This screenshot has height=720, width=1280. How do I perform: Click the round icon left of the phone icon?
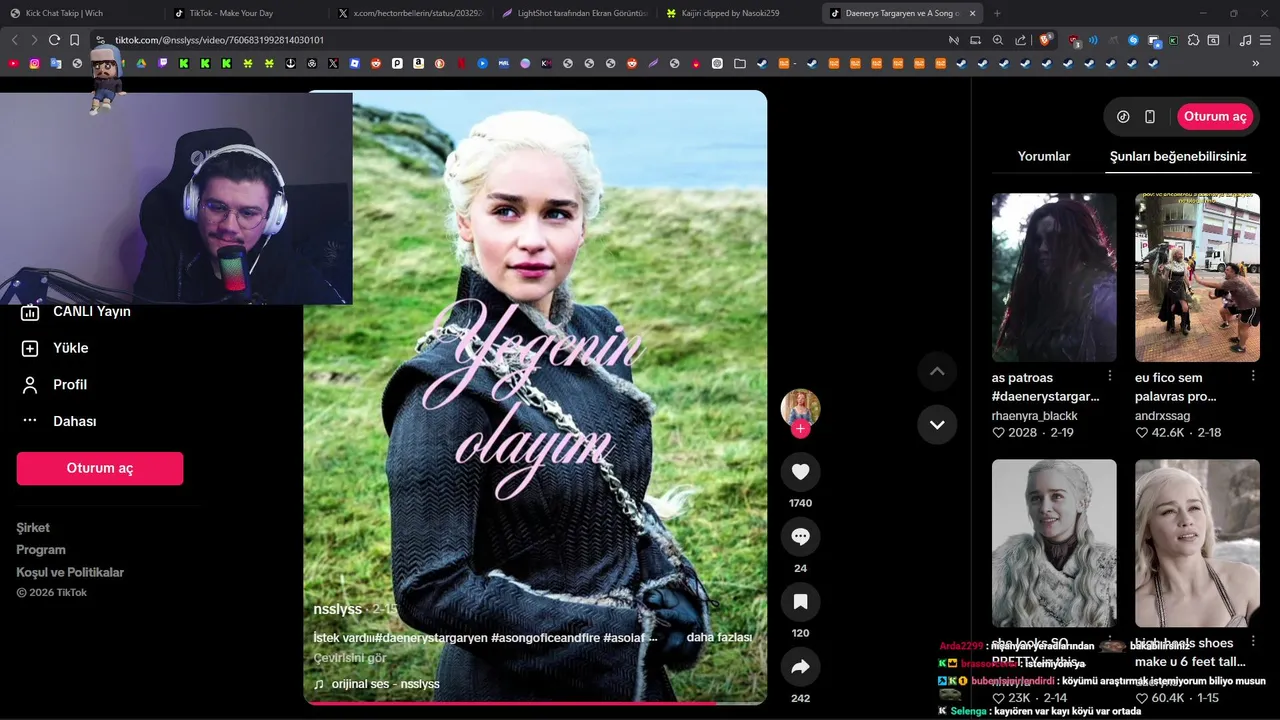point(1123,117)
